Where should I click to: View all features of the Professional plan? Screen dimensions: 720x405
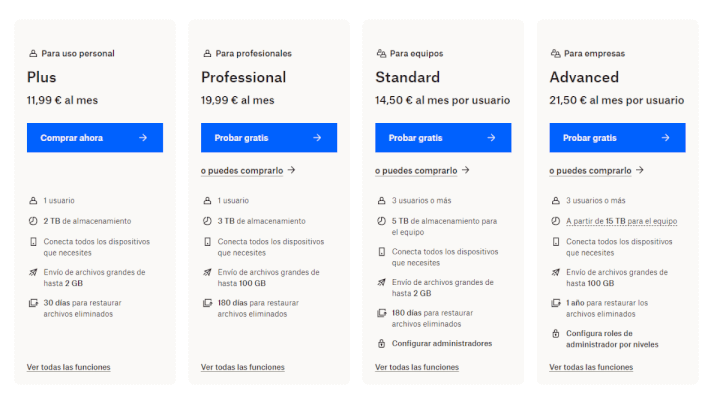click(242, 367)
